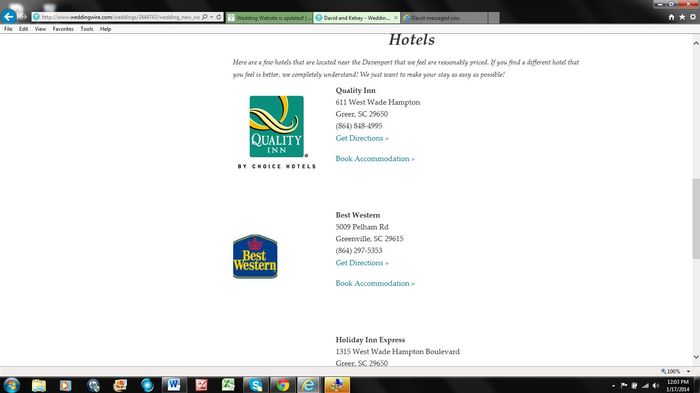Open the gear-globe taskbar icon
The height and width of the screenshot is (393, 700).
93,385
